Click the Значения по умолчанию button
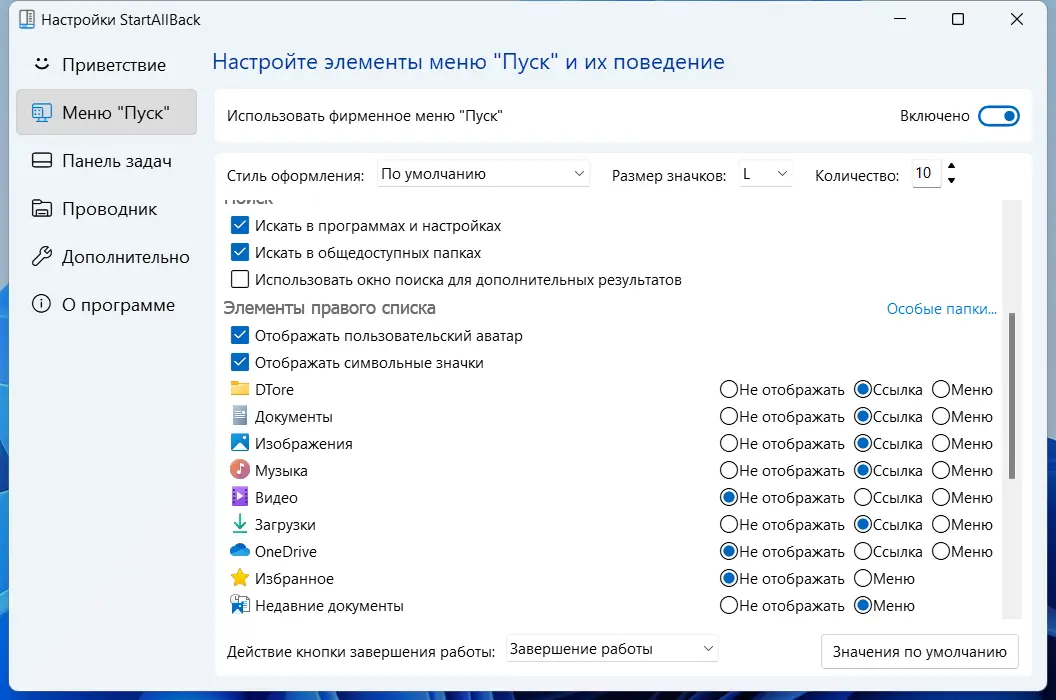The height and width of the screenshot is (700, 1056). coord(918,651)
